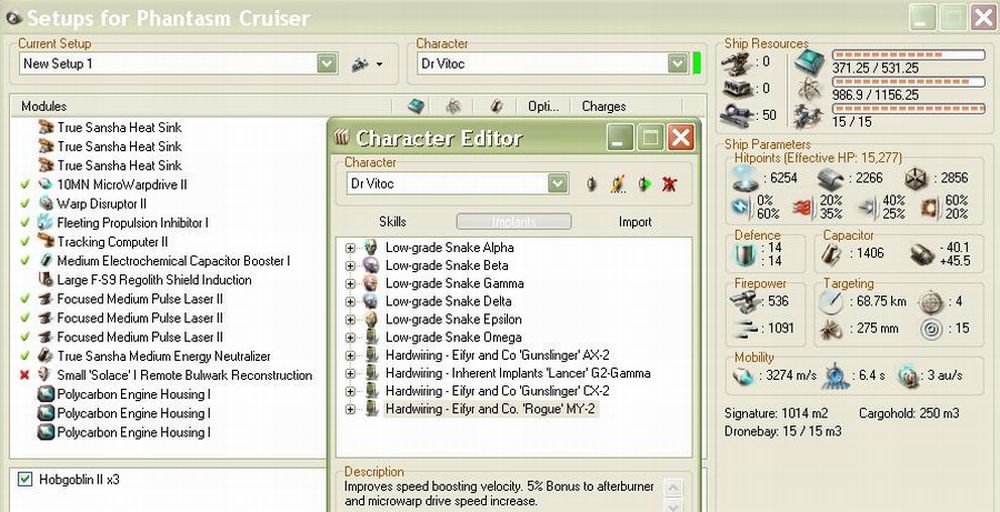The image size is (1000, 512).
Task: Click the 10MN MicroWarpdrive II module icon
Action: pos(45,184)
